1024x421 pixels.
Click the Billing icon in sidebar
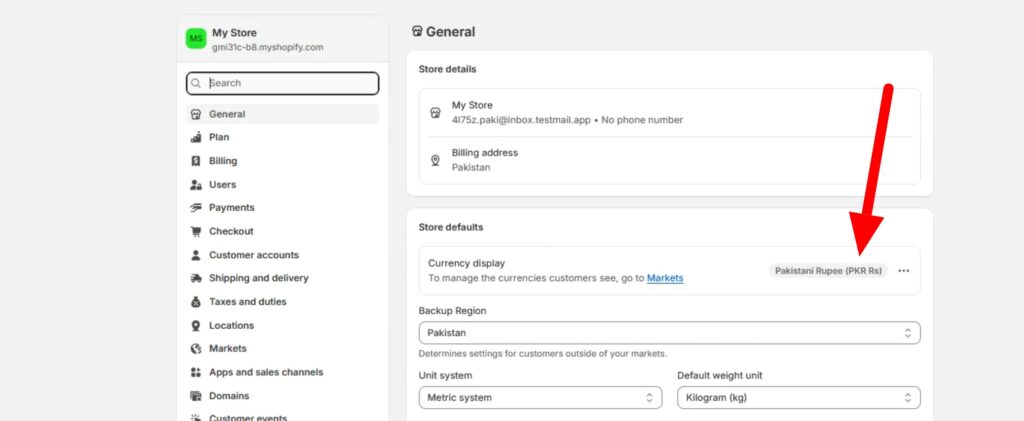pyautogui.click(x=196, y=161)
